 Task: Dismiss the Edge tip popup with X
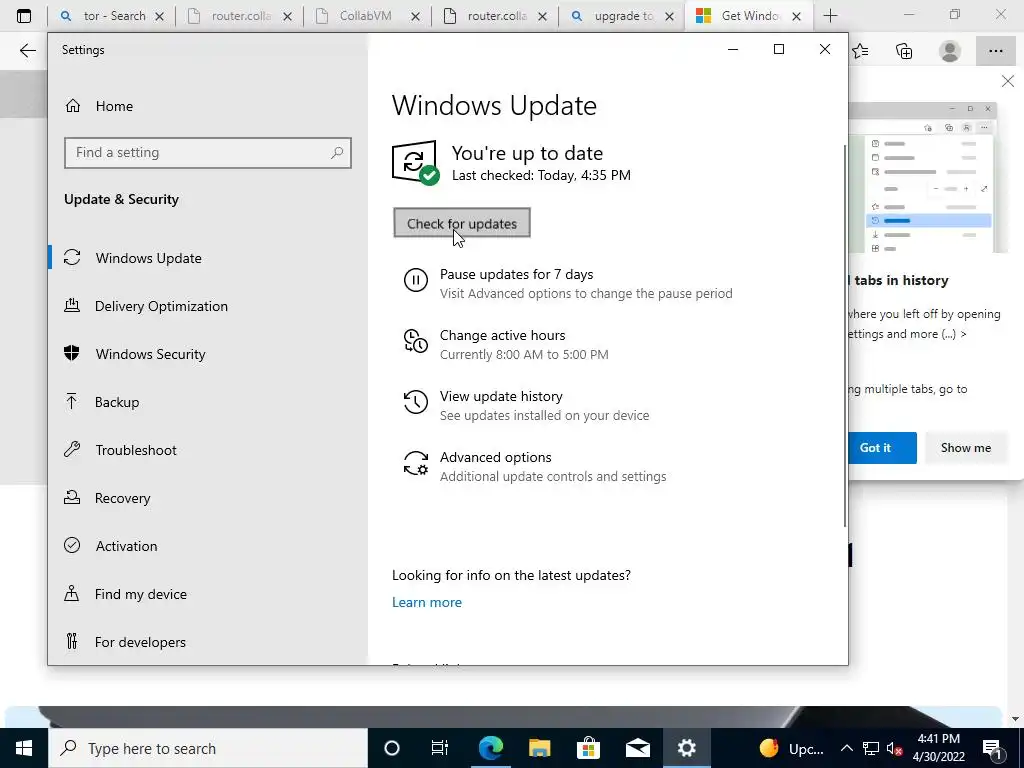tap(1008, 82)
